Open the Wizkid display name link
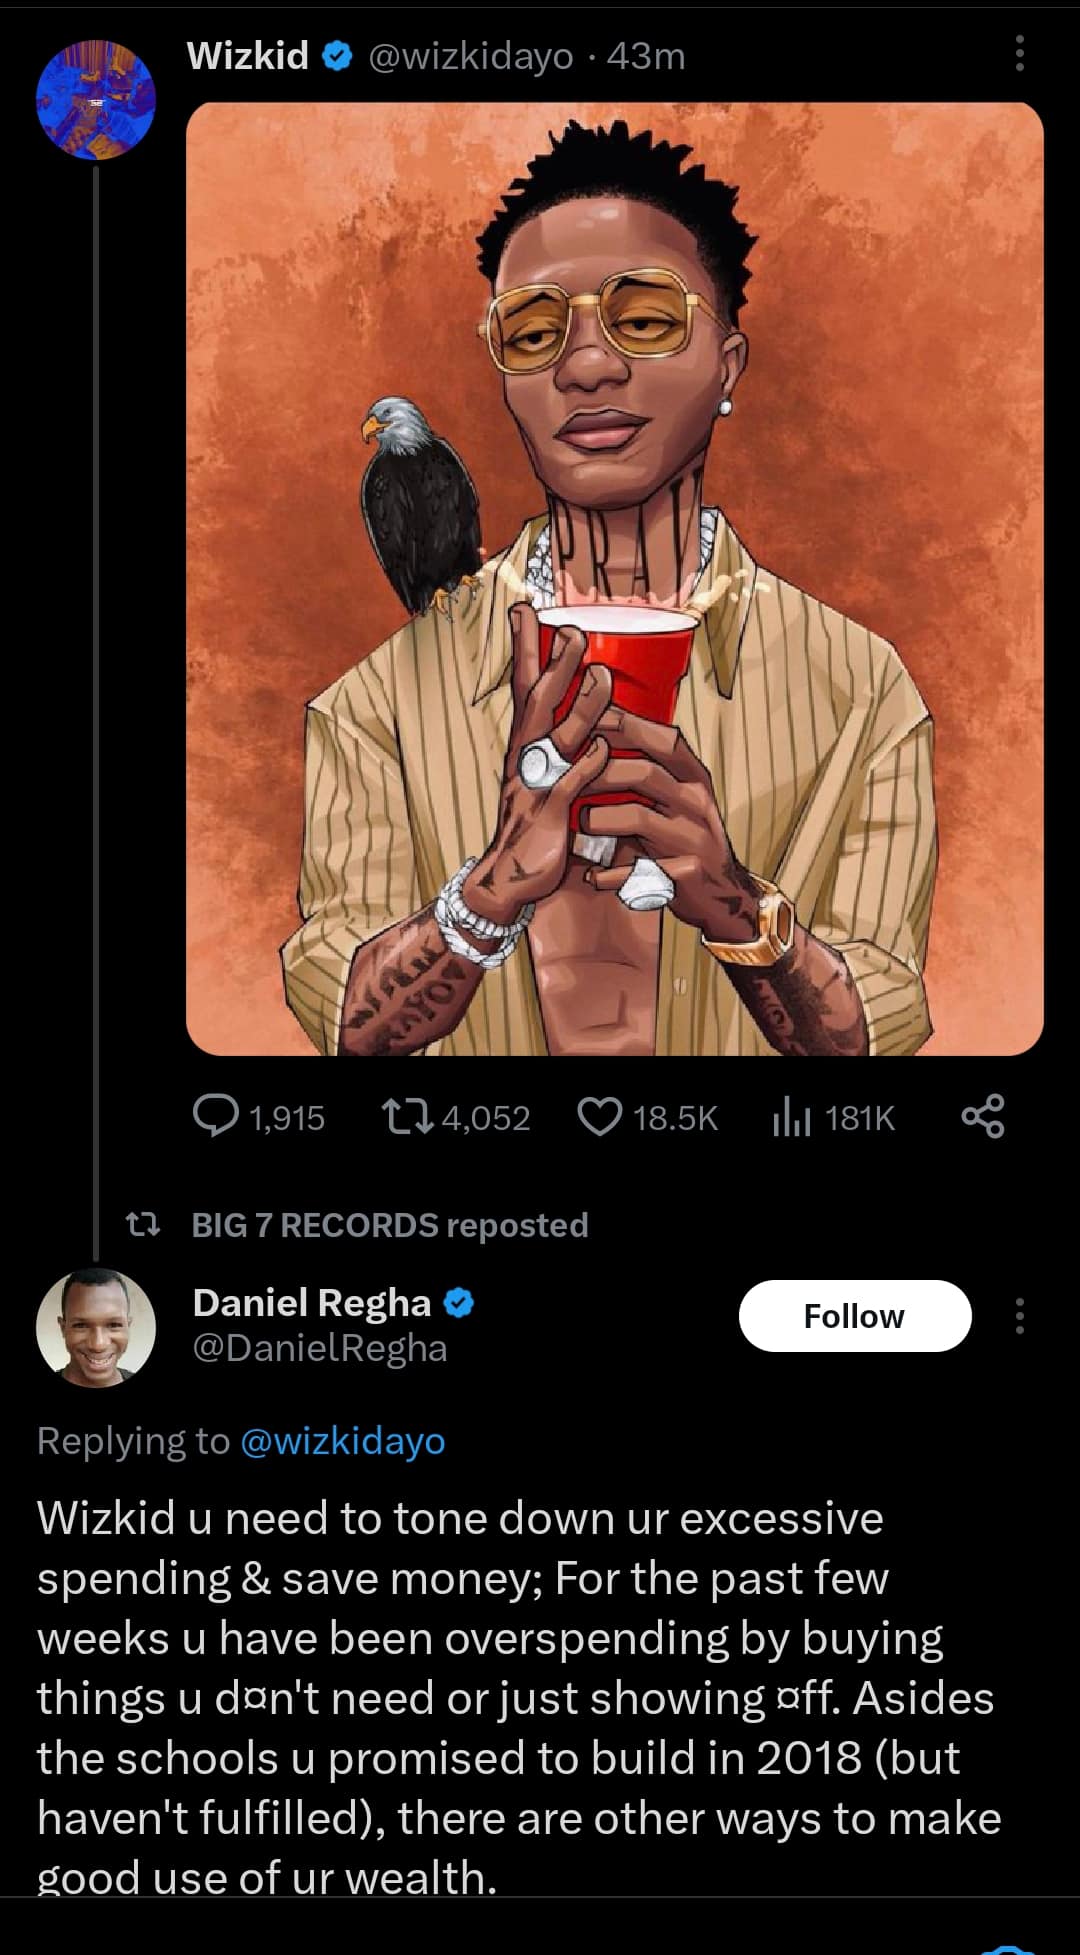The image size is (1080, 1955). tap(248, 56)
